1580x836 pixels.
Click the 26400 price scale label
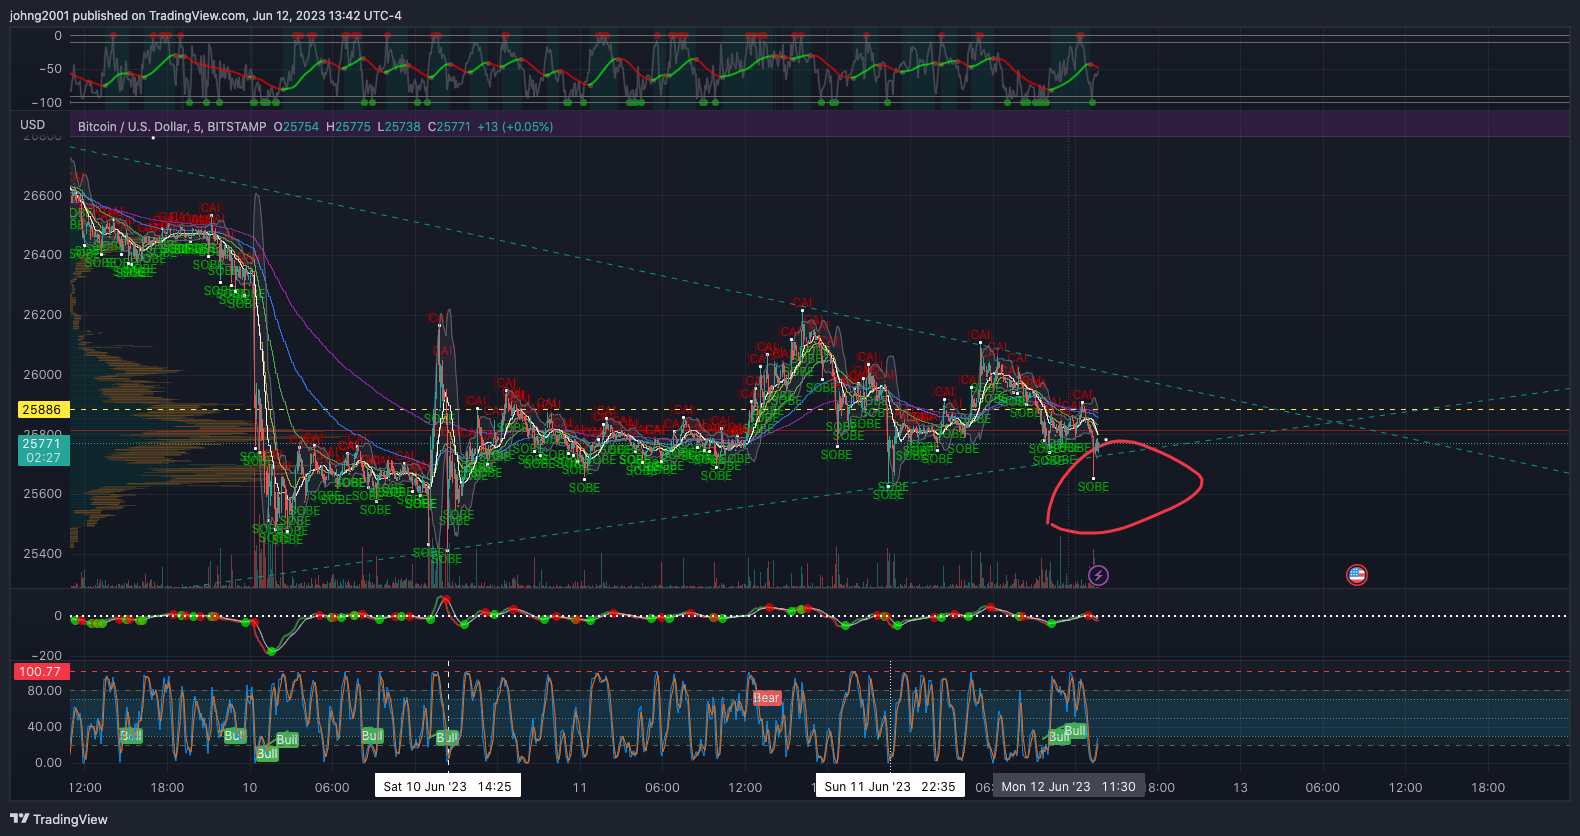(42, 255)
